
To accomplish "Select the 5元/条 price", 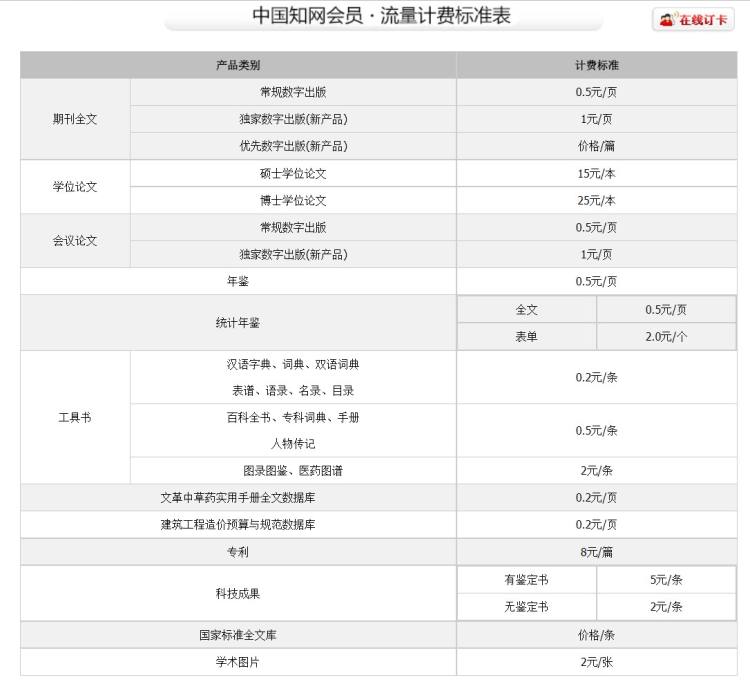I will coord(666,580).
